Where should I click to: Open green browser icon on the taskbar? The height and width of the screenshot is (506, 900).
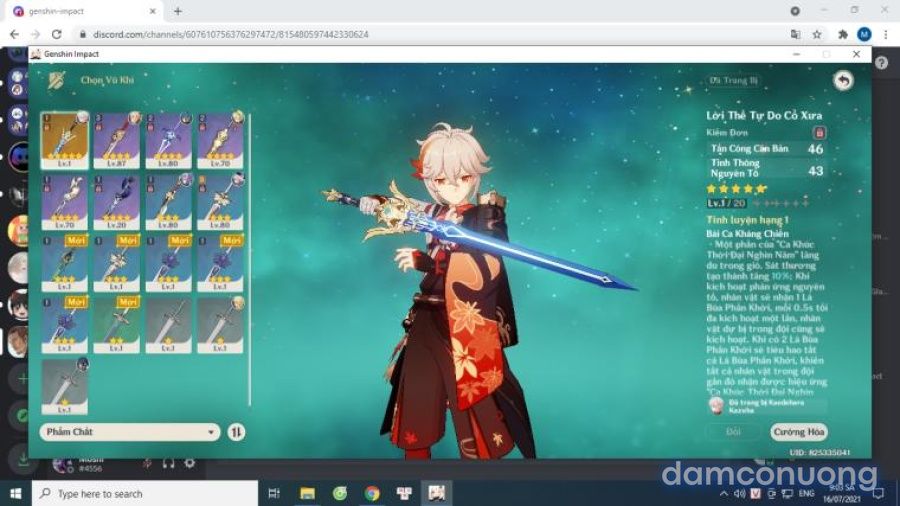pyautogui.click(x=340, y=493)
